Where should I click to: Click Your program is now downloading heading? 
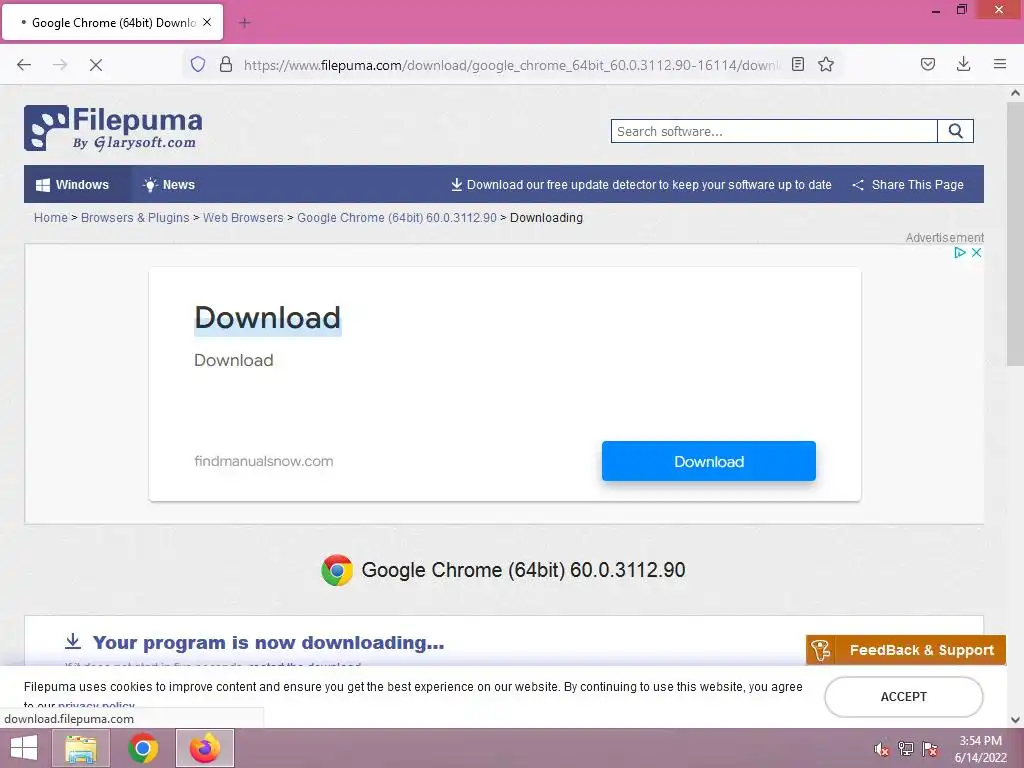[268, 643]
